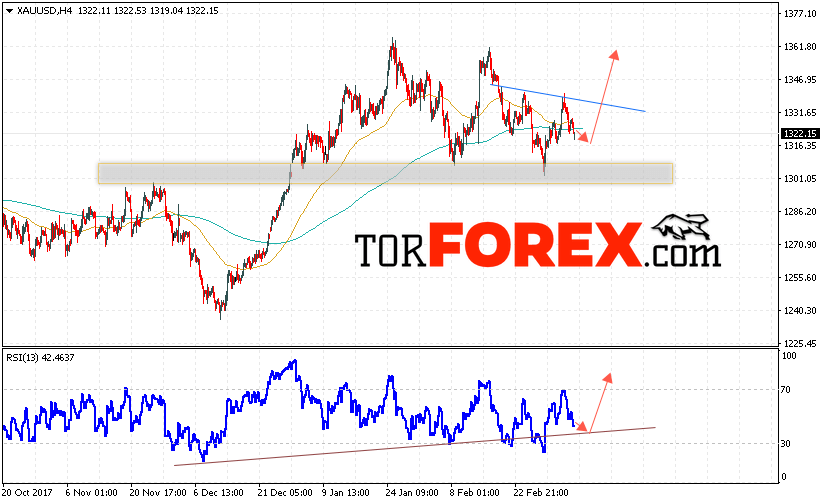Select price axis label 1225.45

[800, 343]
